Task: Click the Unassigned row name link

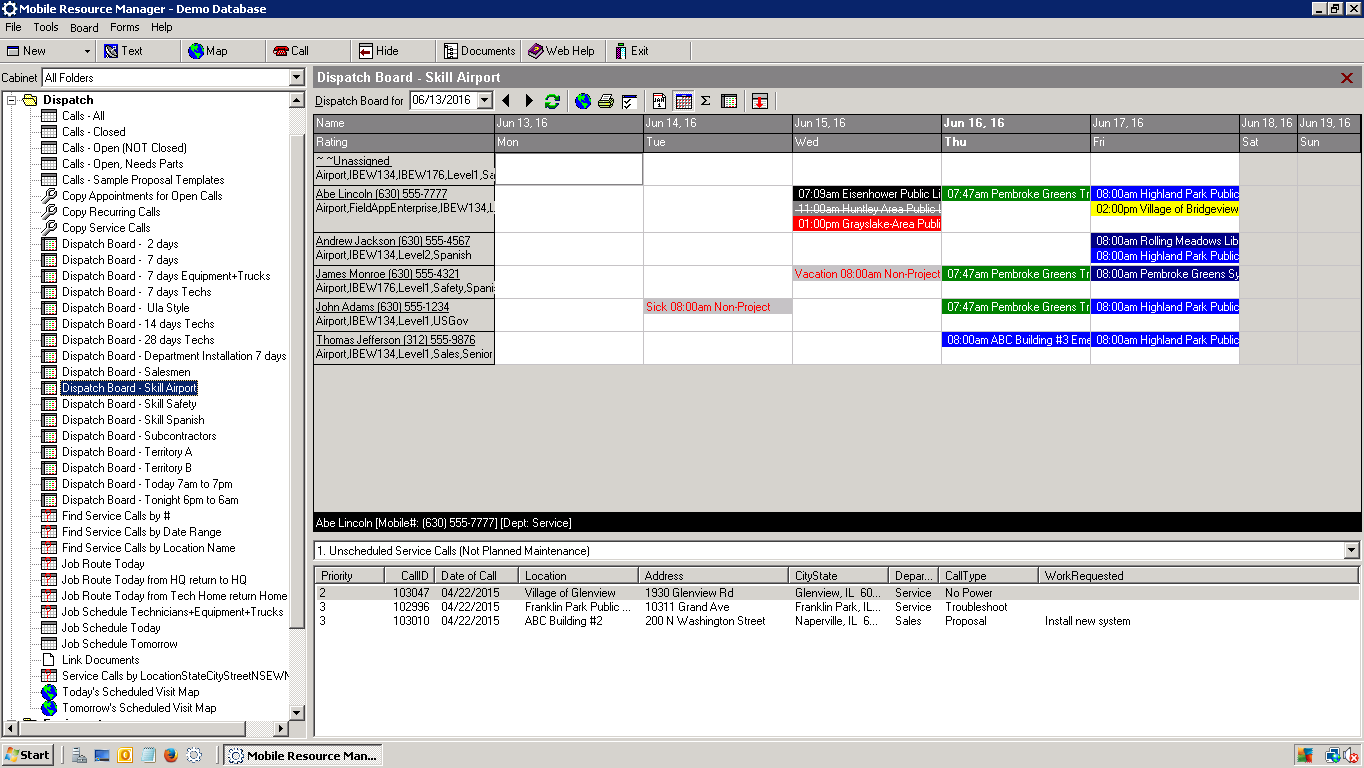Action: pos(353,161)
